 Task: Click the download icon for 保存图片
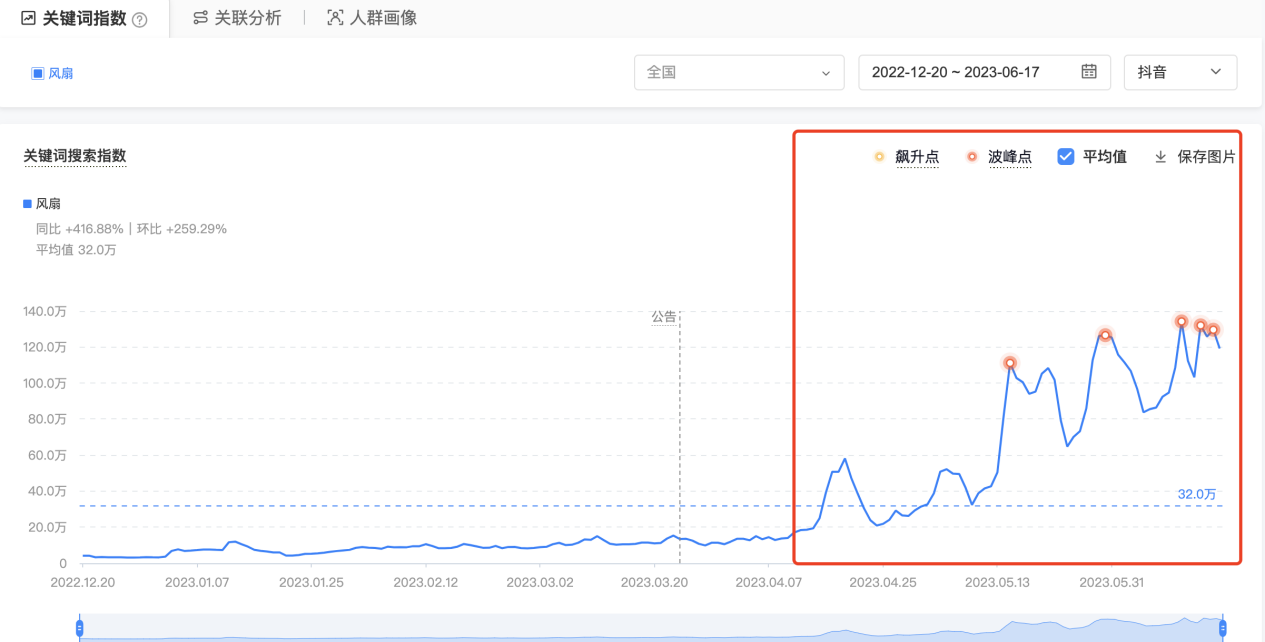[x=1161, y=157]
